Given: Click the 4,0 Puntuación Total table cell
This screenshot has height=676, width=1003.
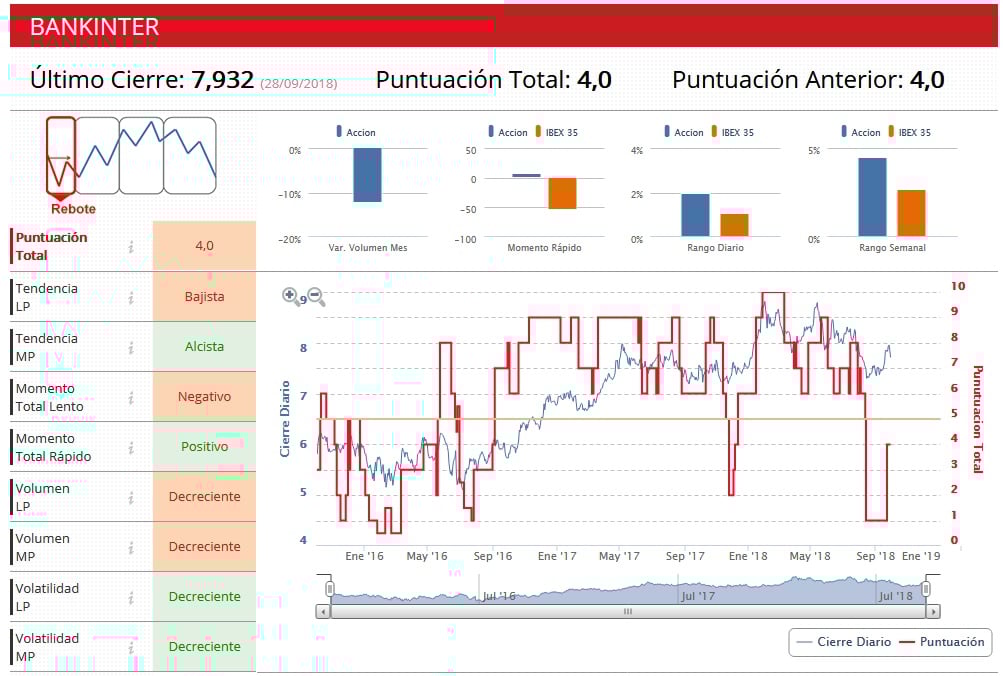Looking at the screenshot, I should [x=205, y=246].
